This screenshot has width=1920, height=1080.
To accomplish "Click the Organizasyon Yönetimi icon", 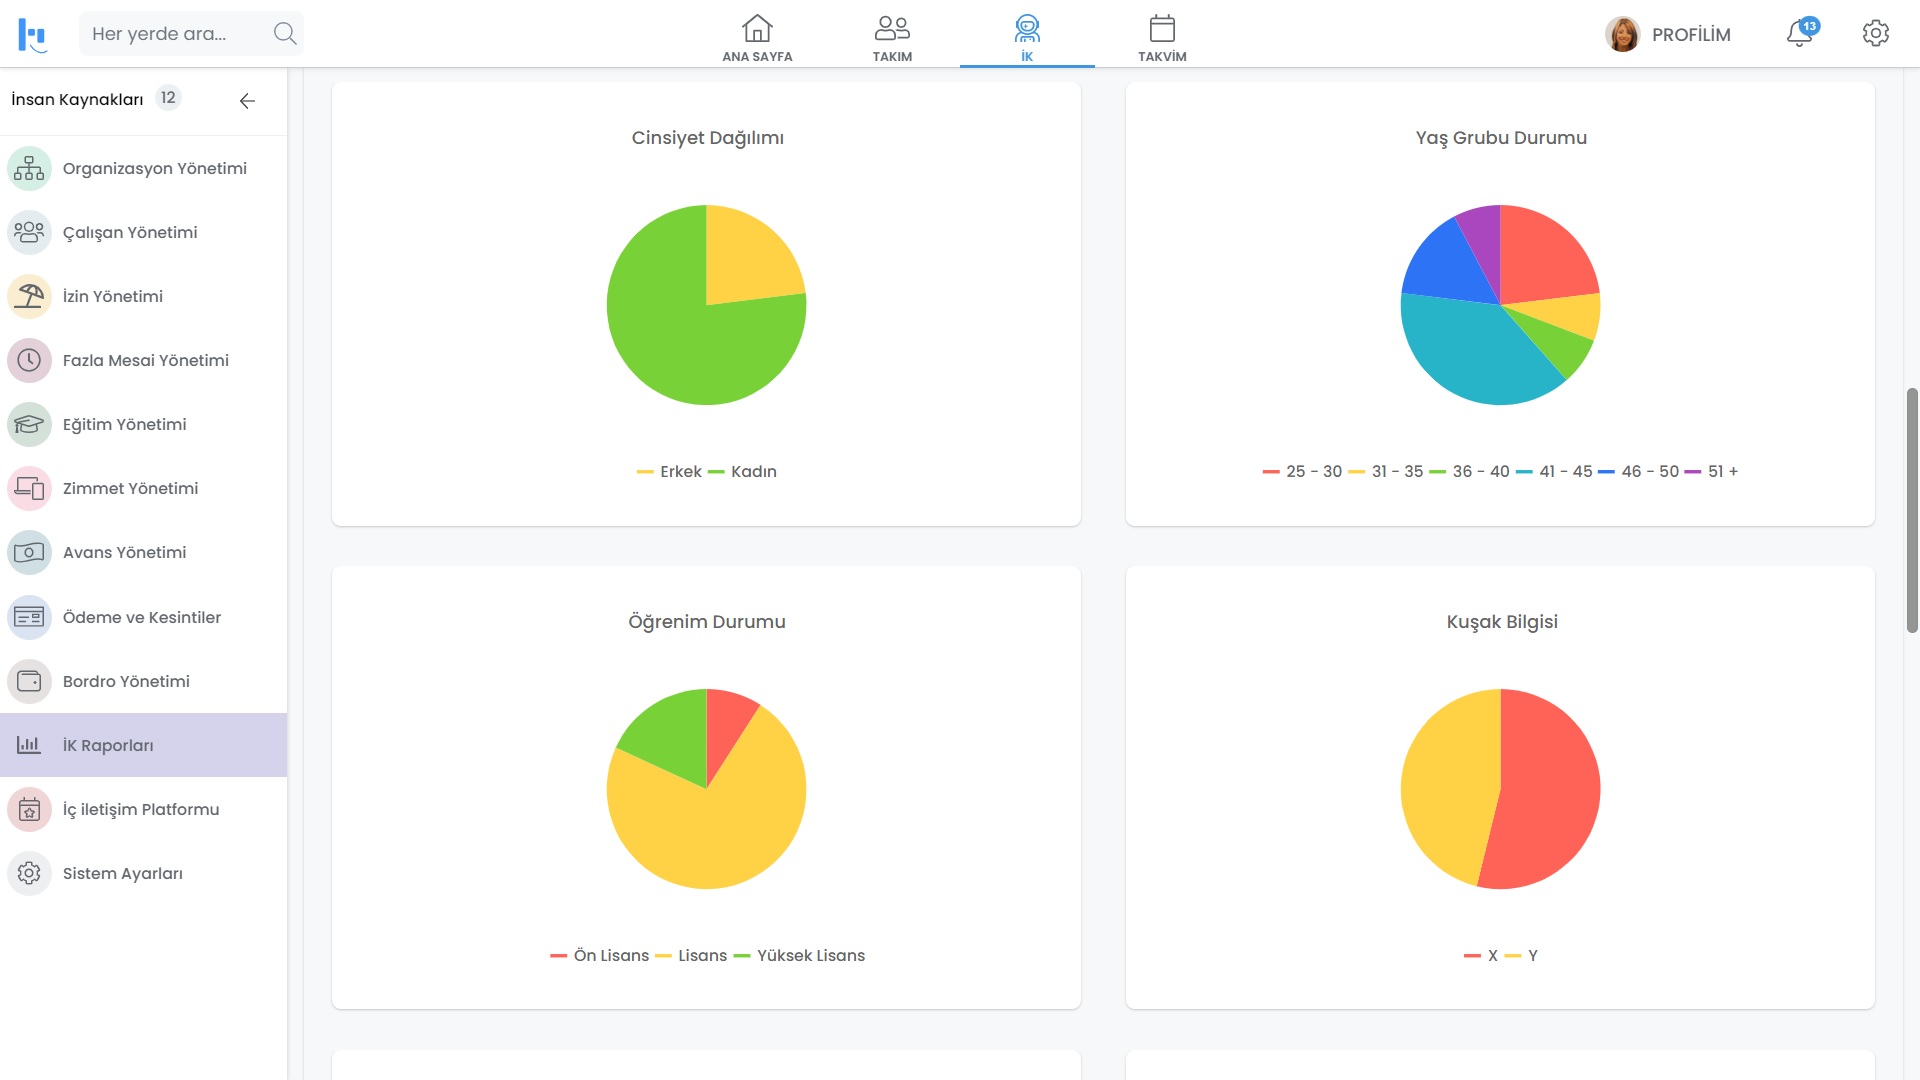I will [x=29, y=168].
